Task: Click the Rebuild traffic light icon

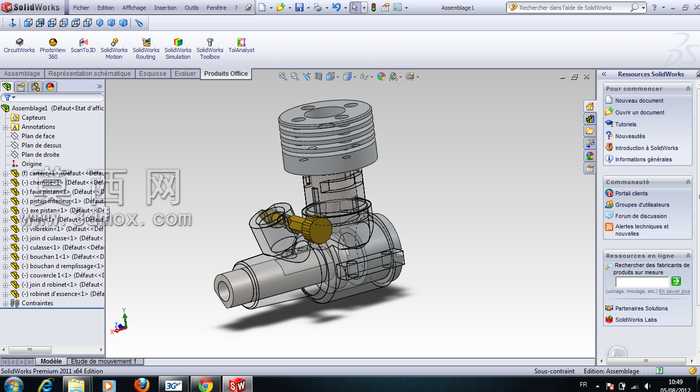Action: coord(373,8)
